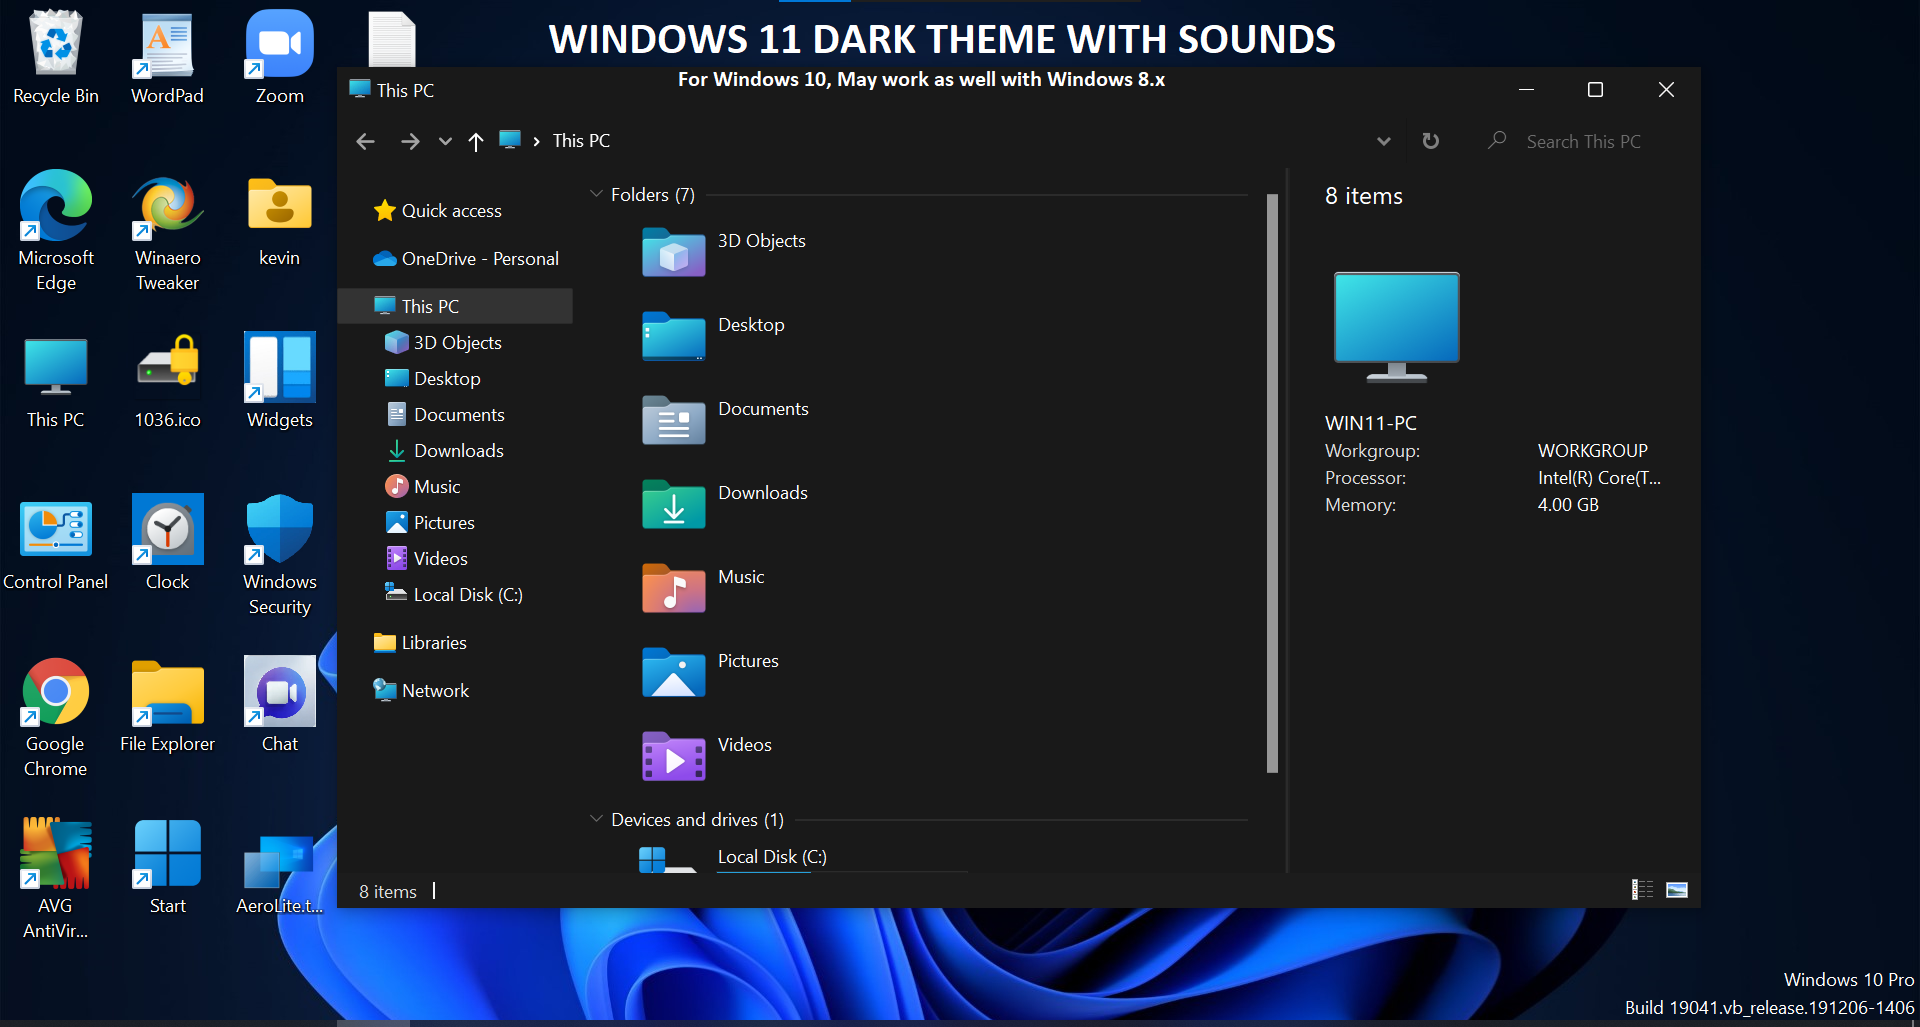Refresh the This PC view
This screenshot has height=1027, width=1920.
click(1431, 141)
